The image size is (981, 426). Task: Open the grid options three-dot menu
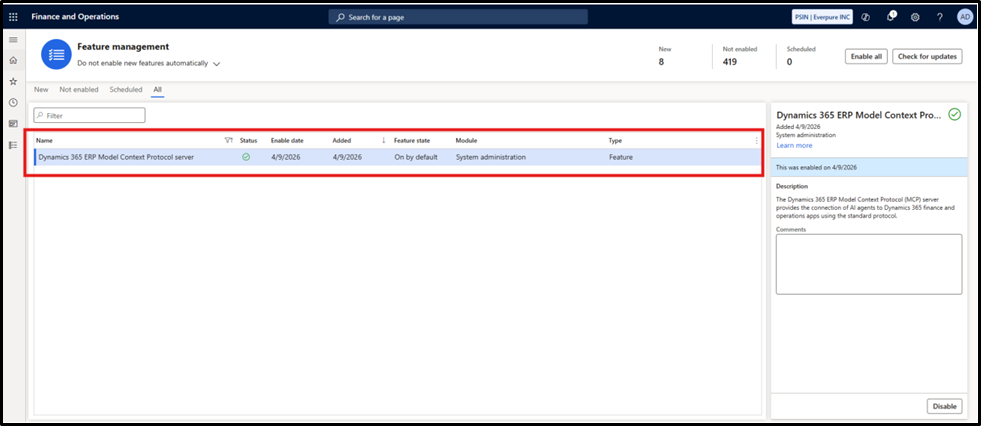(x=757, y=141)
